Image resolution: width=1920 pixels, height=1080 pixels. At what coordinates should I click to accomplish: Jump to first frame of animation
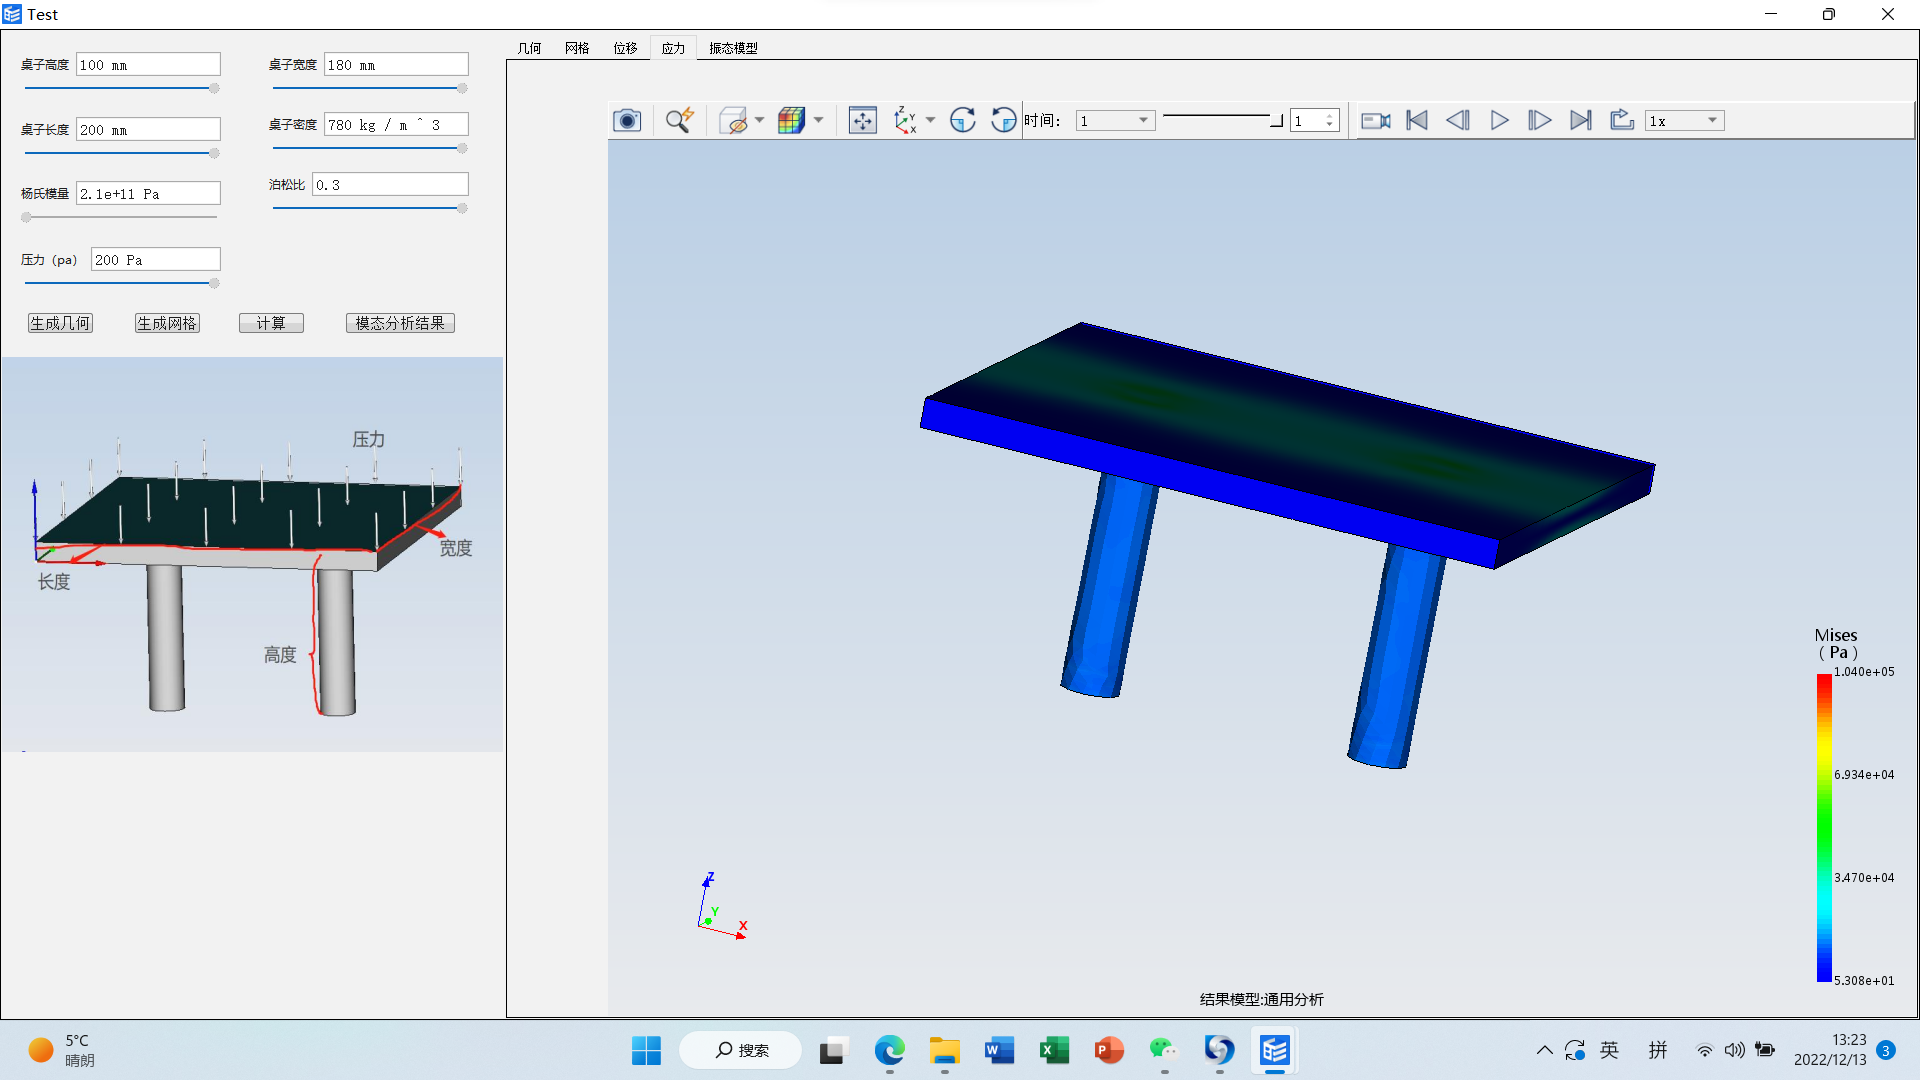[1417, 121]
